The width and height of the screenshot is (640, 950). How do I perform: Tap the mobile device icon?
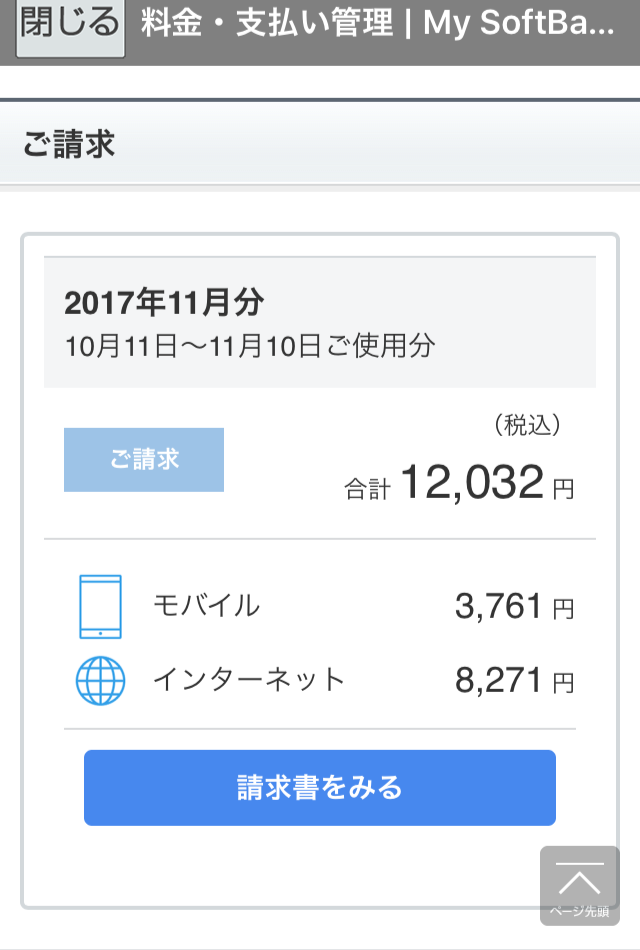point(100,606)
